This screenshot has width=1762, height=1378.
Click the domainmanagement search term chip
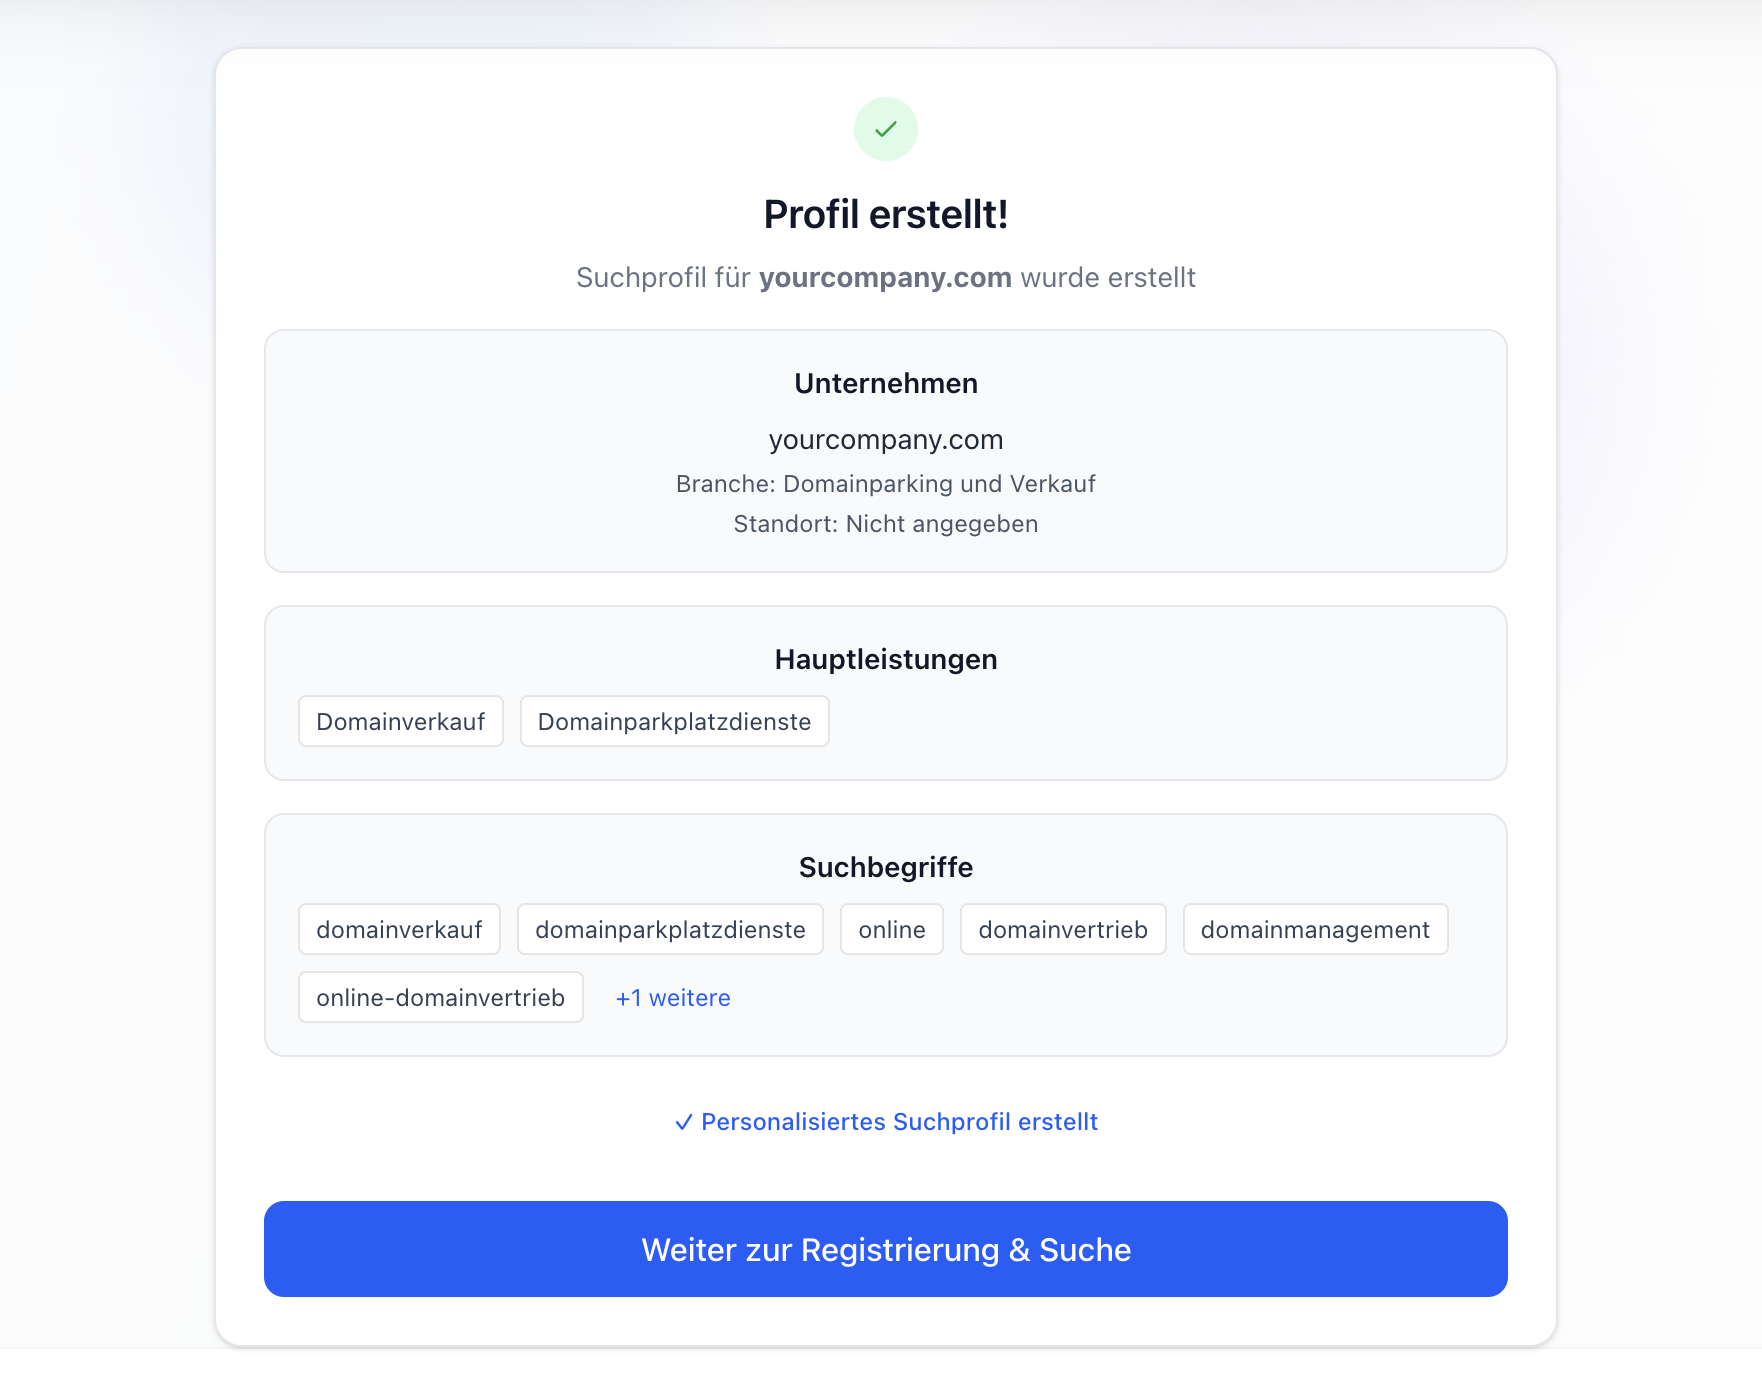point(1314,930)
